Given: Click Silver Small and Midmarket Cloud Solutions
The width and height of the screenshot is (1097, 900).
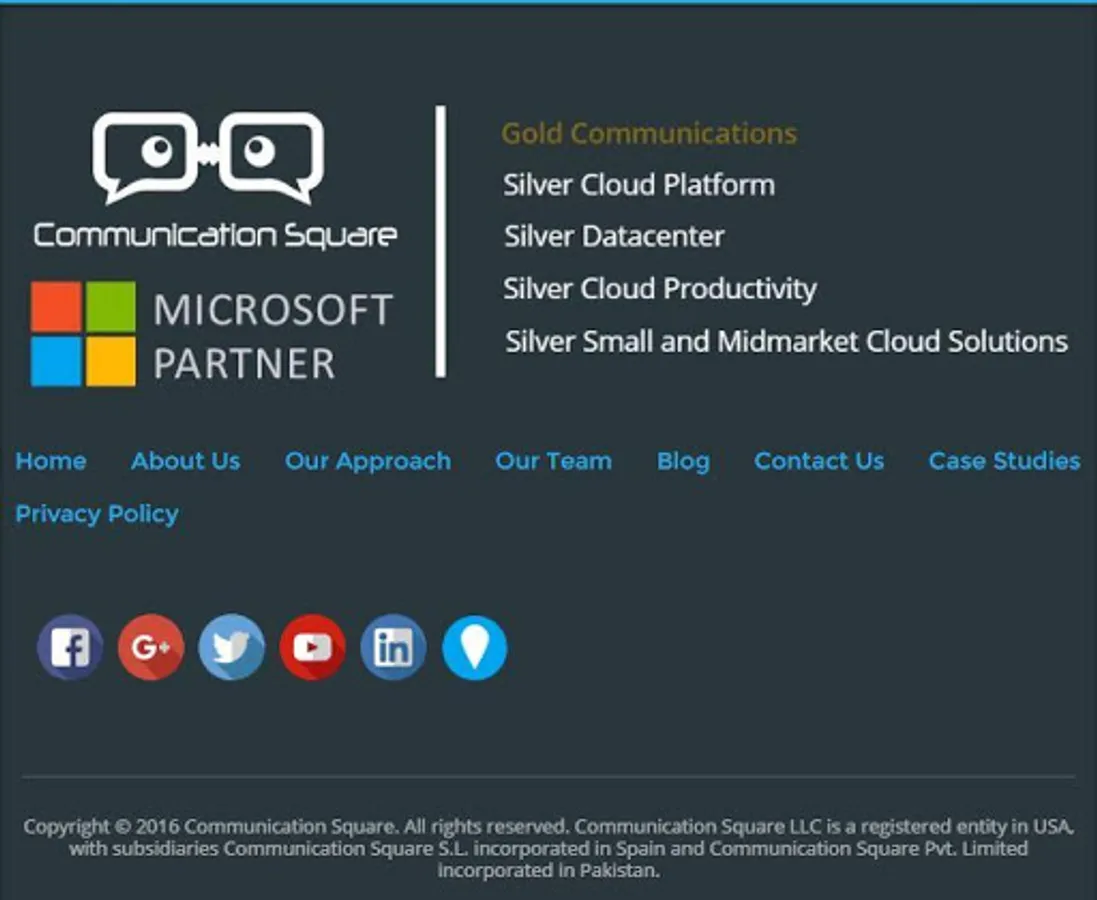Looking at the screenshot, I should (x=786, y=342).
